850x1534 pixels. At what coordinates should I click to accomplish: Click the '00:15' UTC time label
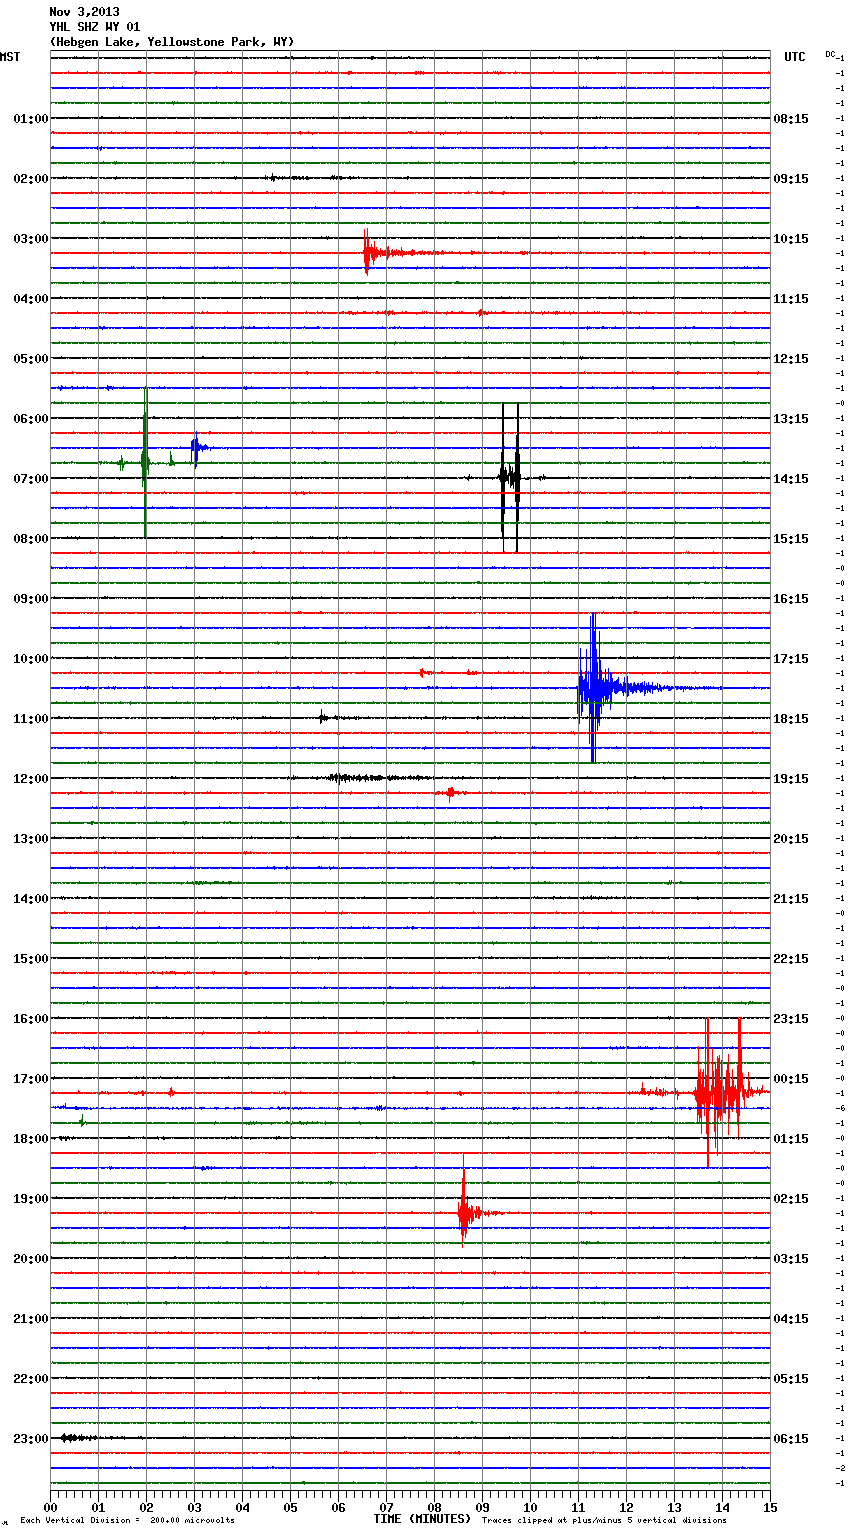(791, 1079)
